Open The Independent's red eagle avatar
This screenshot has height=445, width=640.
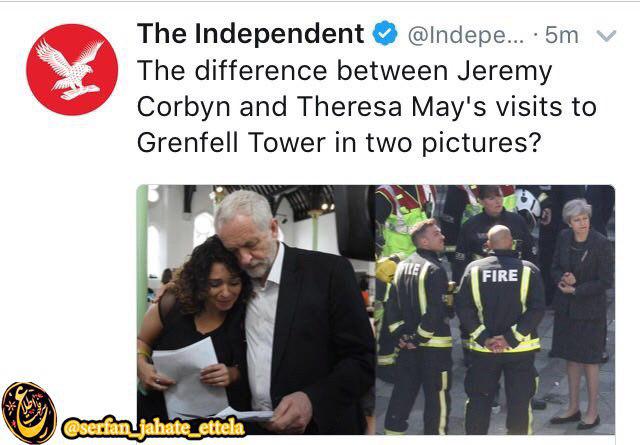pos(72,69)
